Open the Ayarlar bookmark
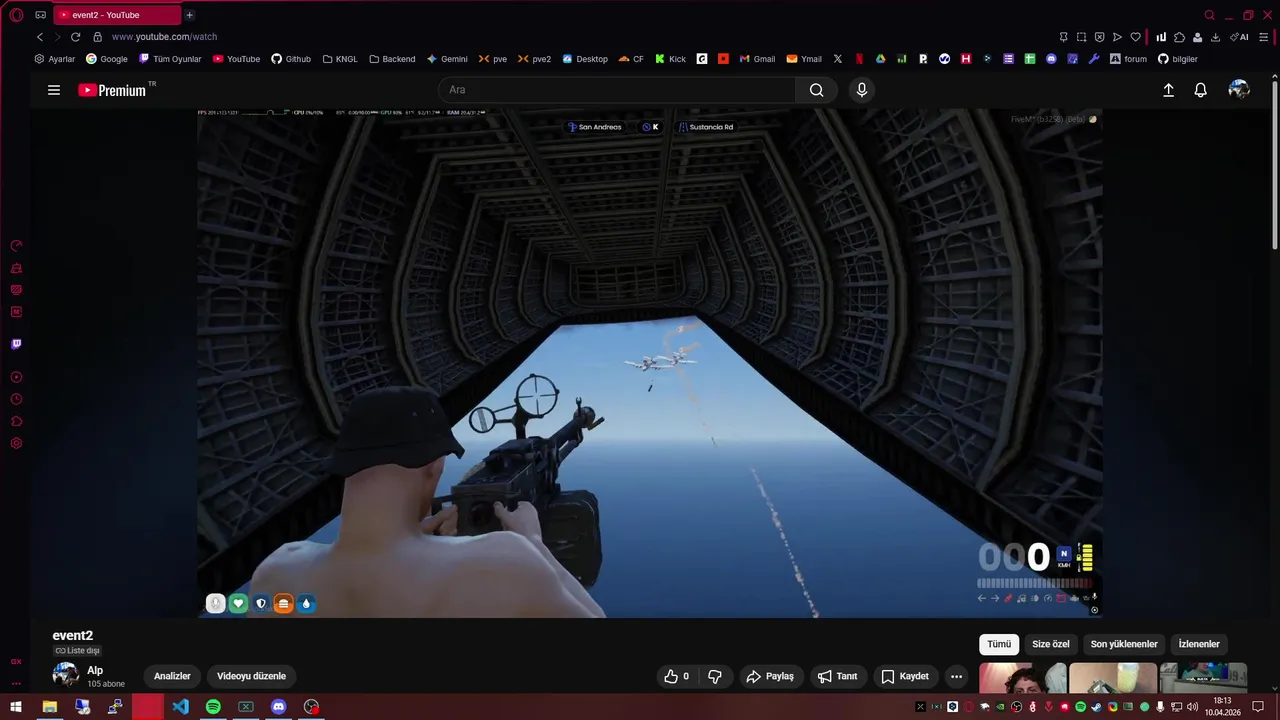The width and height of the screenshot is (1280, 720). pos(55,59)
